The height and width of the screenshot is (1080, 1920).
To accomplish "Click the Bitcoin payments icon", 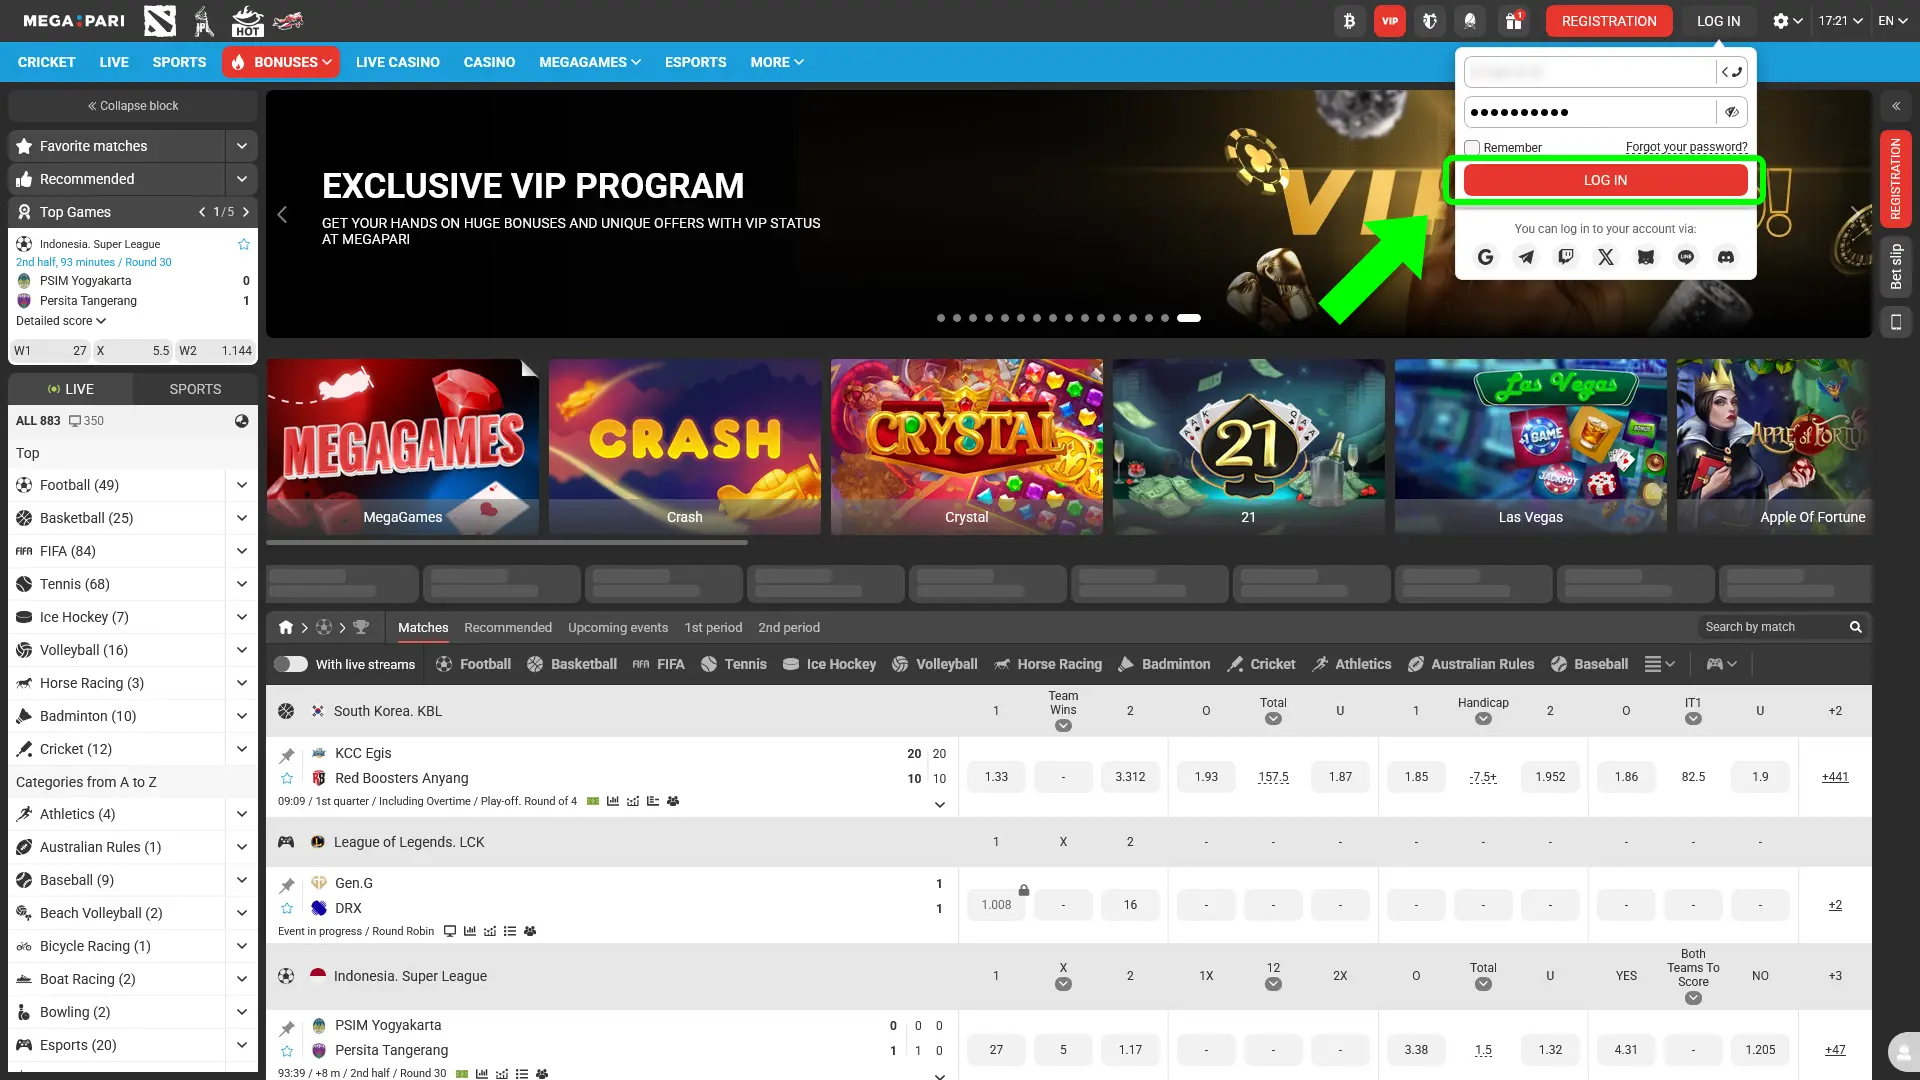I will pos(1349,21).
